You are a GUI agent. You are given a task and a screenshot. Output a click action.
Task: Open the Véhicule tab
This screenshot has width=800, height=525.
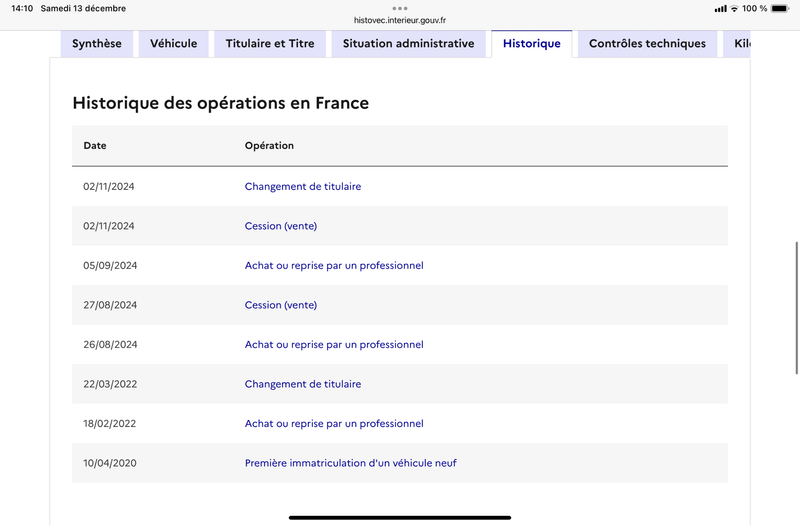(174, 44)
